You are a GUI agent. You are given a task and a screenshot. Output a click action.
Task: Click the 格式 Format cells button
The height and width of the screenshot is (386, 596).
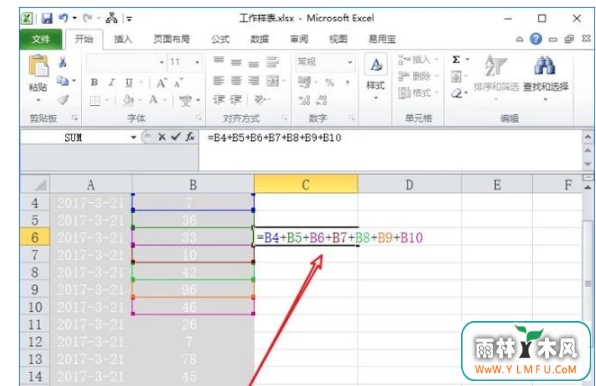418,93
